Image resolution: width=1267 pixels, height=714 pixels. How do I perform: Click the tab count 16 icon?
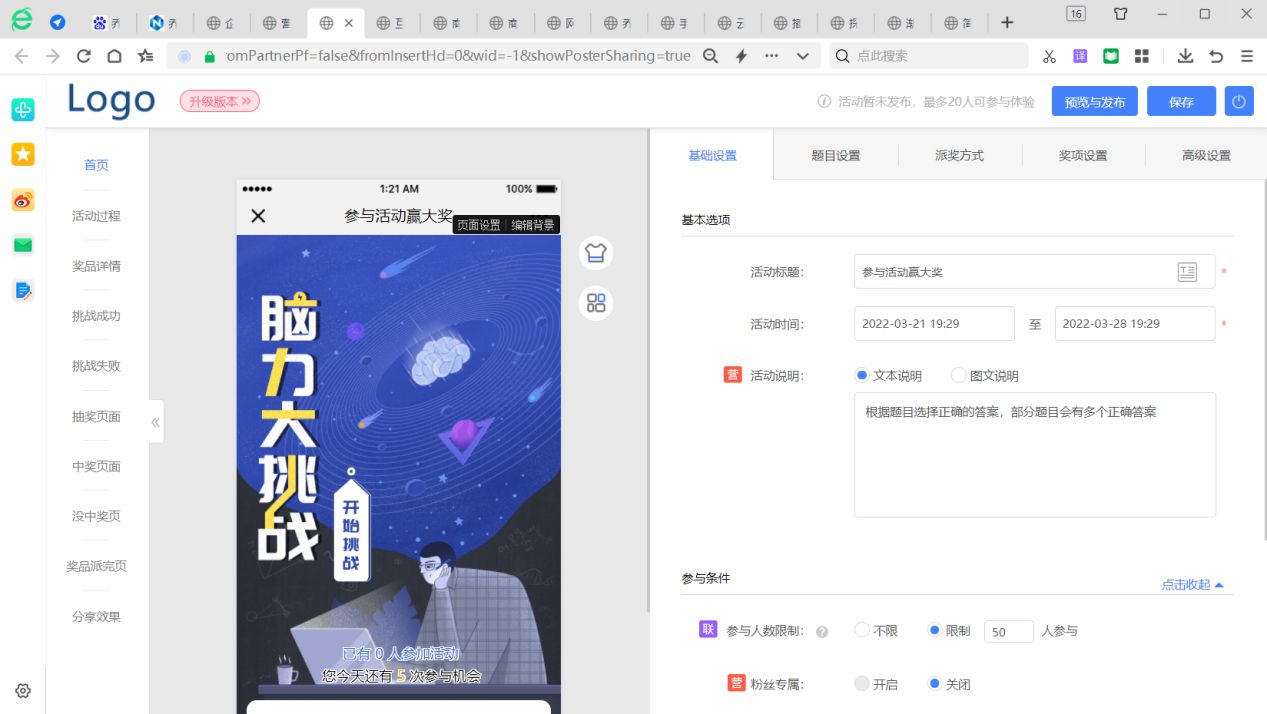click(x=1076, y=14)
